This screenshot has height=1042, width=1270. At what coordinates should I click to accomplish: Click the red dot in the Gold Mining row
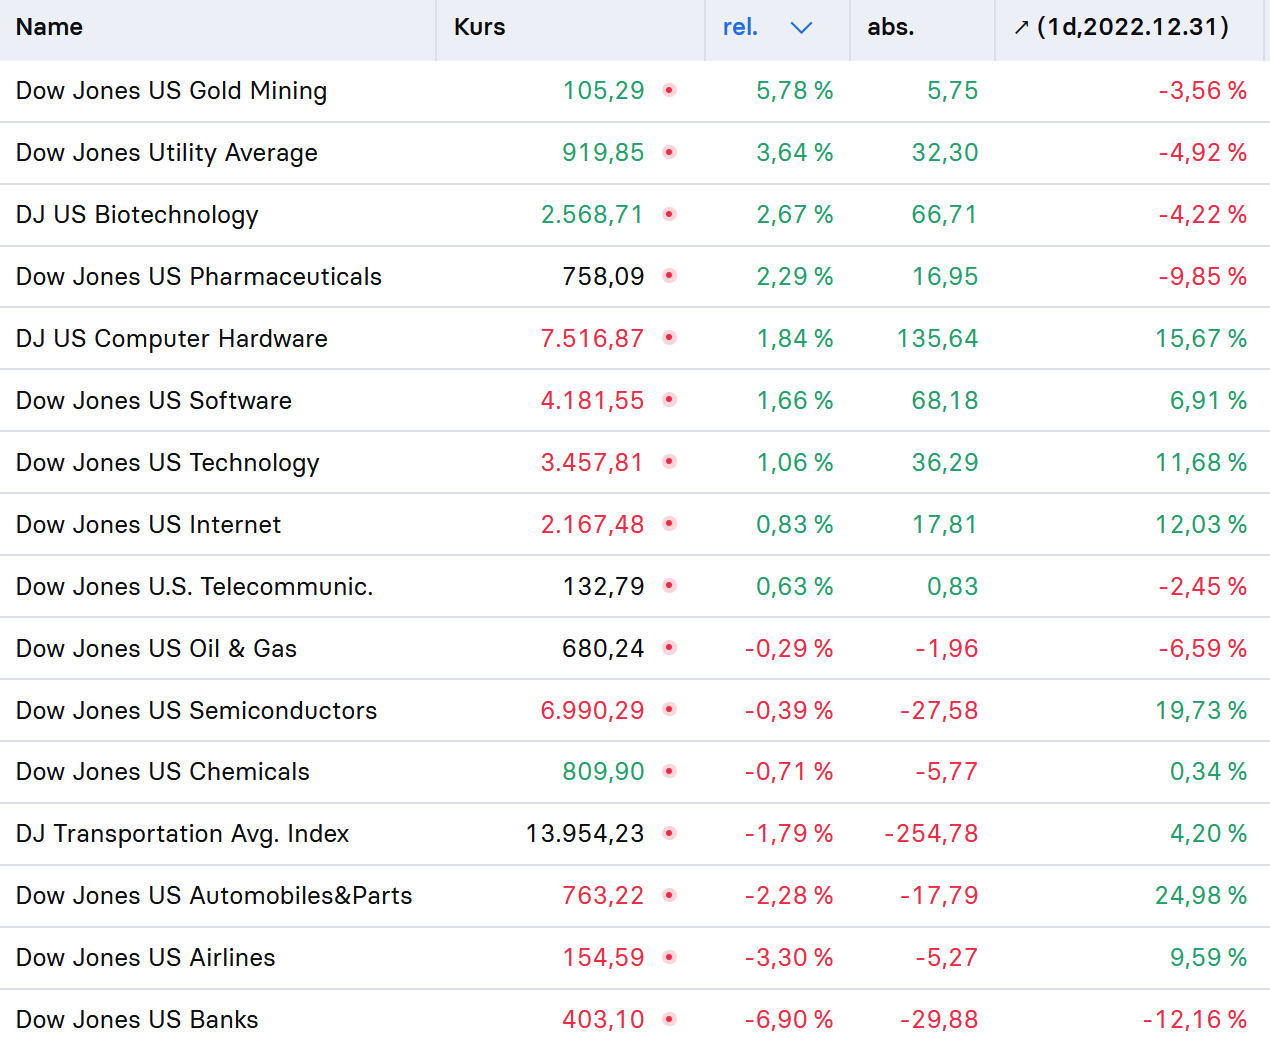670,90
